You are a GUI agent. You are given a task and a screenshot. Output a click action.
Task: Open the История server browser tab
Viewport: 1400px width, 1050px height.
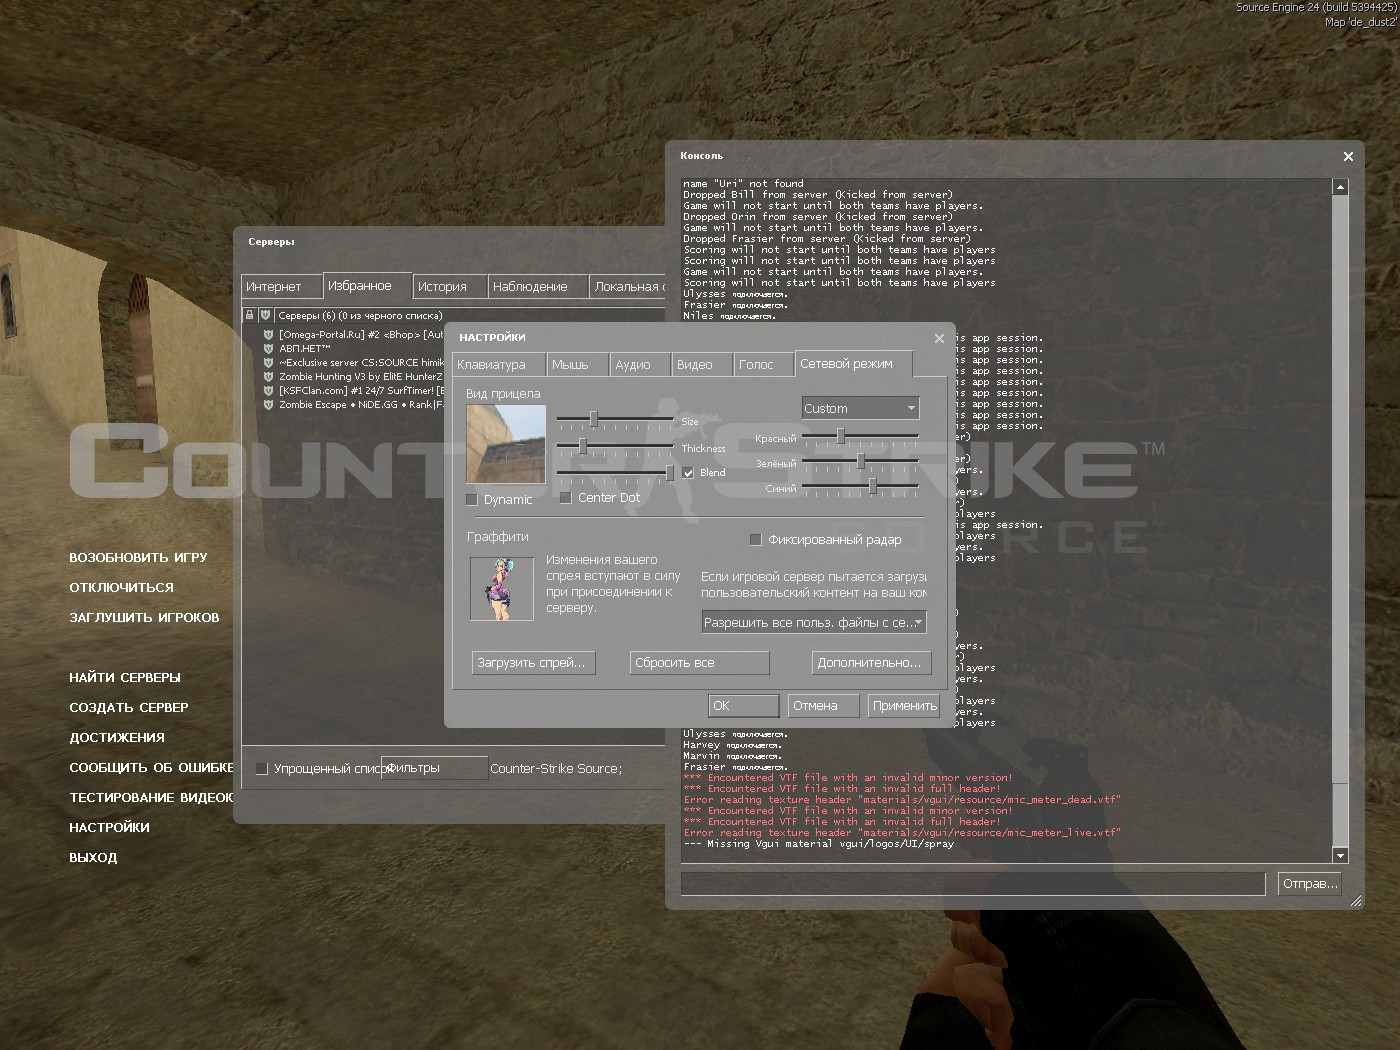tap(448, 286)
